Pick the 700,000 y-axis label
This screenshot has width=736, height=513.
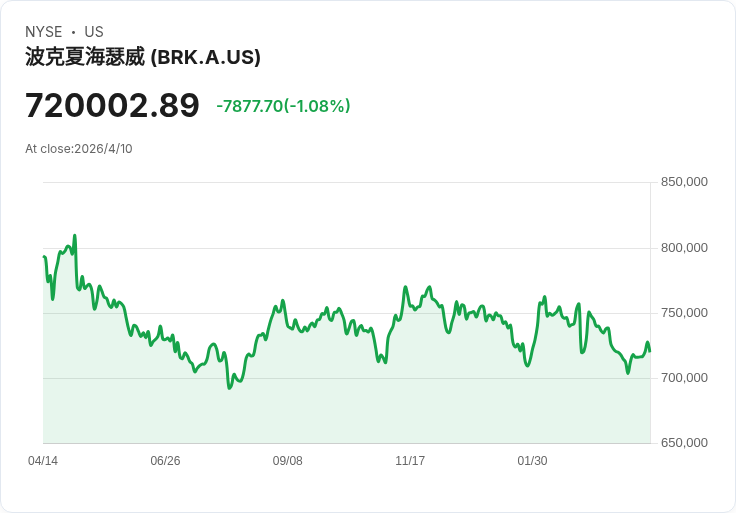pyautogui.click(x=684, y=378)
